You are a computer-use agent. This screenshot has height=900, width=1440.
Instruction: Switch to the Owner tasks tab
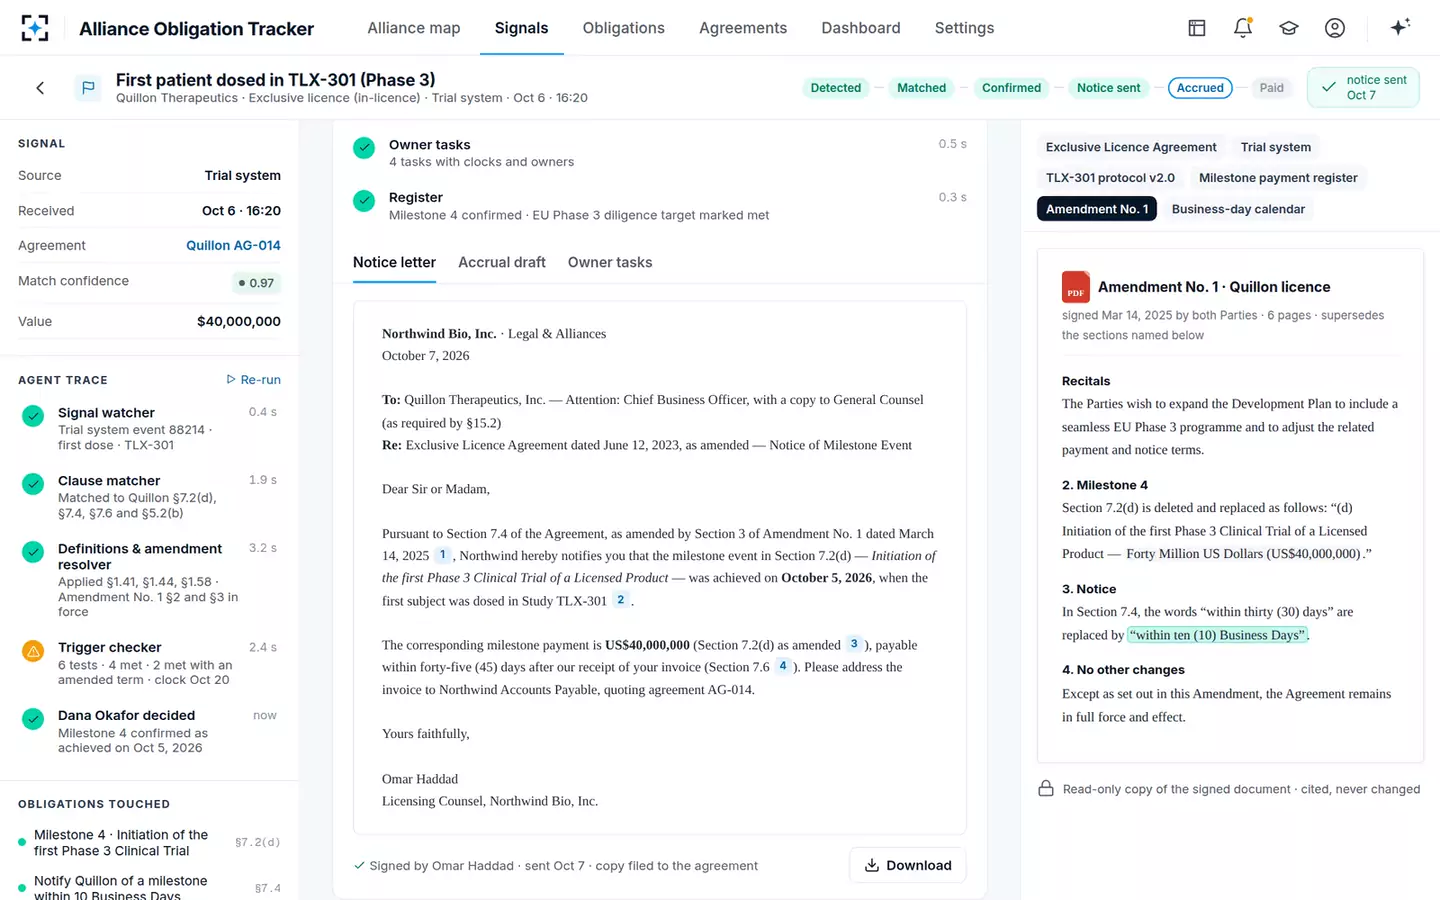tap(610, 262)
